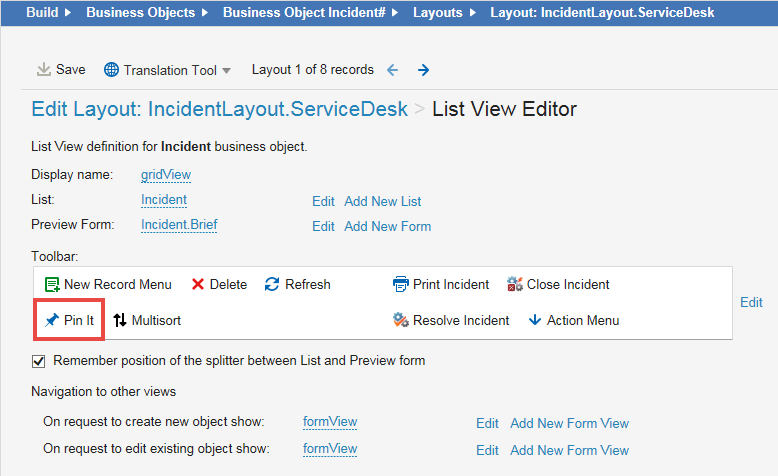The height and width of the screenshot is (476, 778).
Task: Open the Translation Tool dropdown
Action: (168, 70)
